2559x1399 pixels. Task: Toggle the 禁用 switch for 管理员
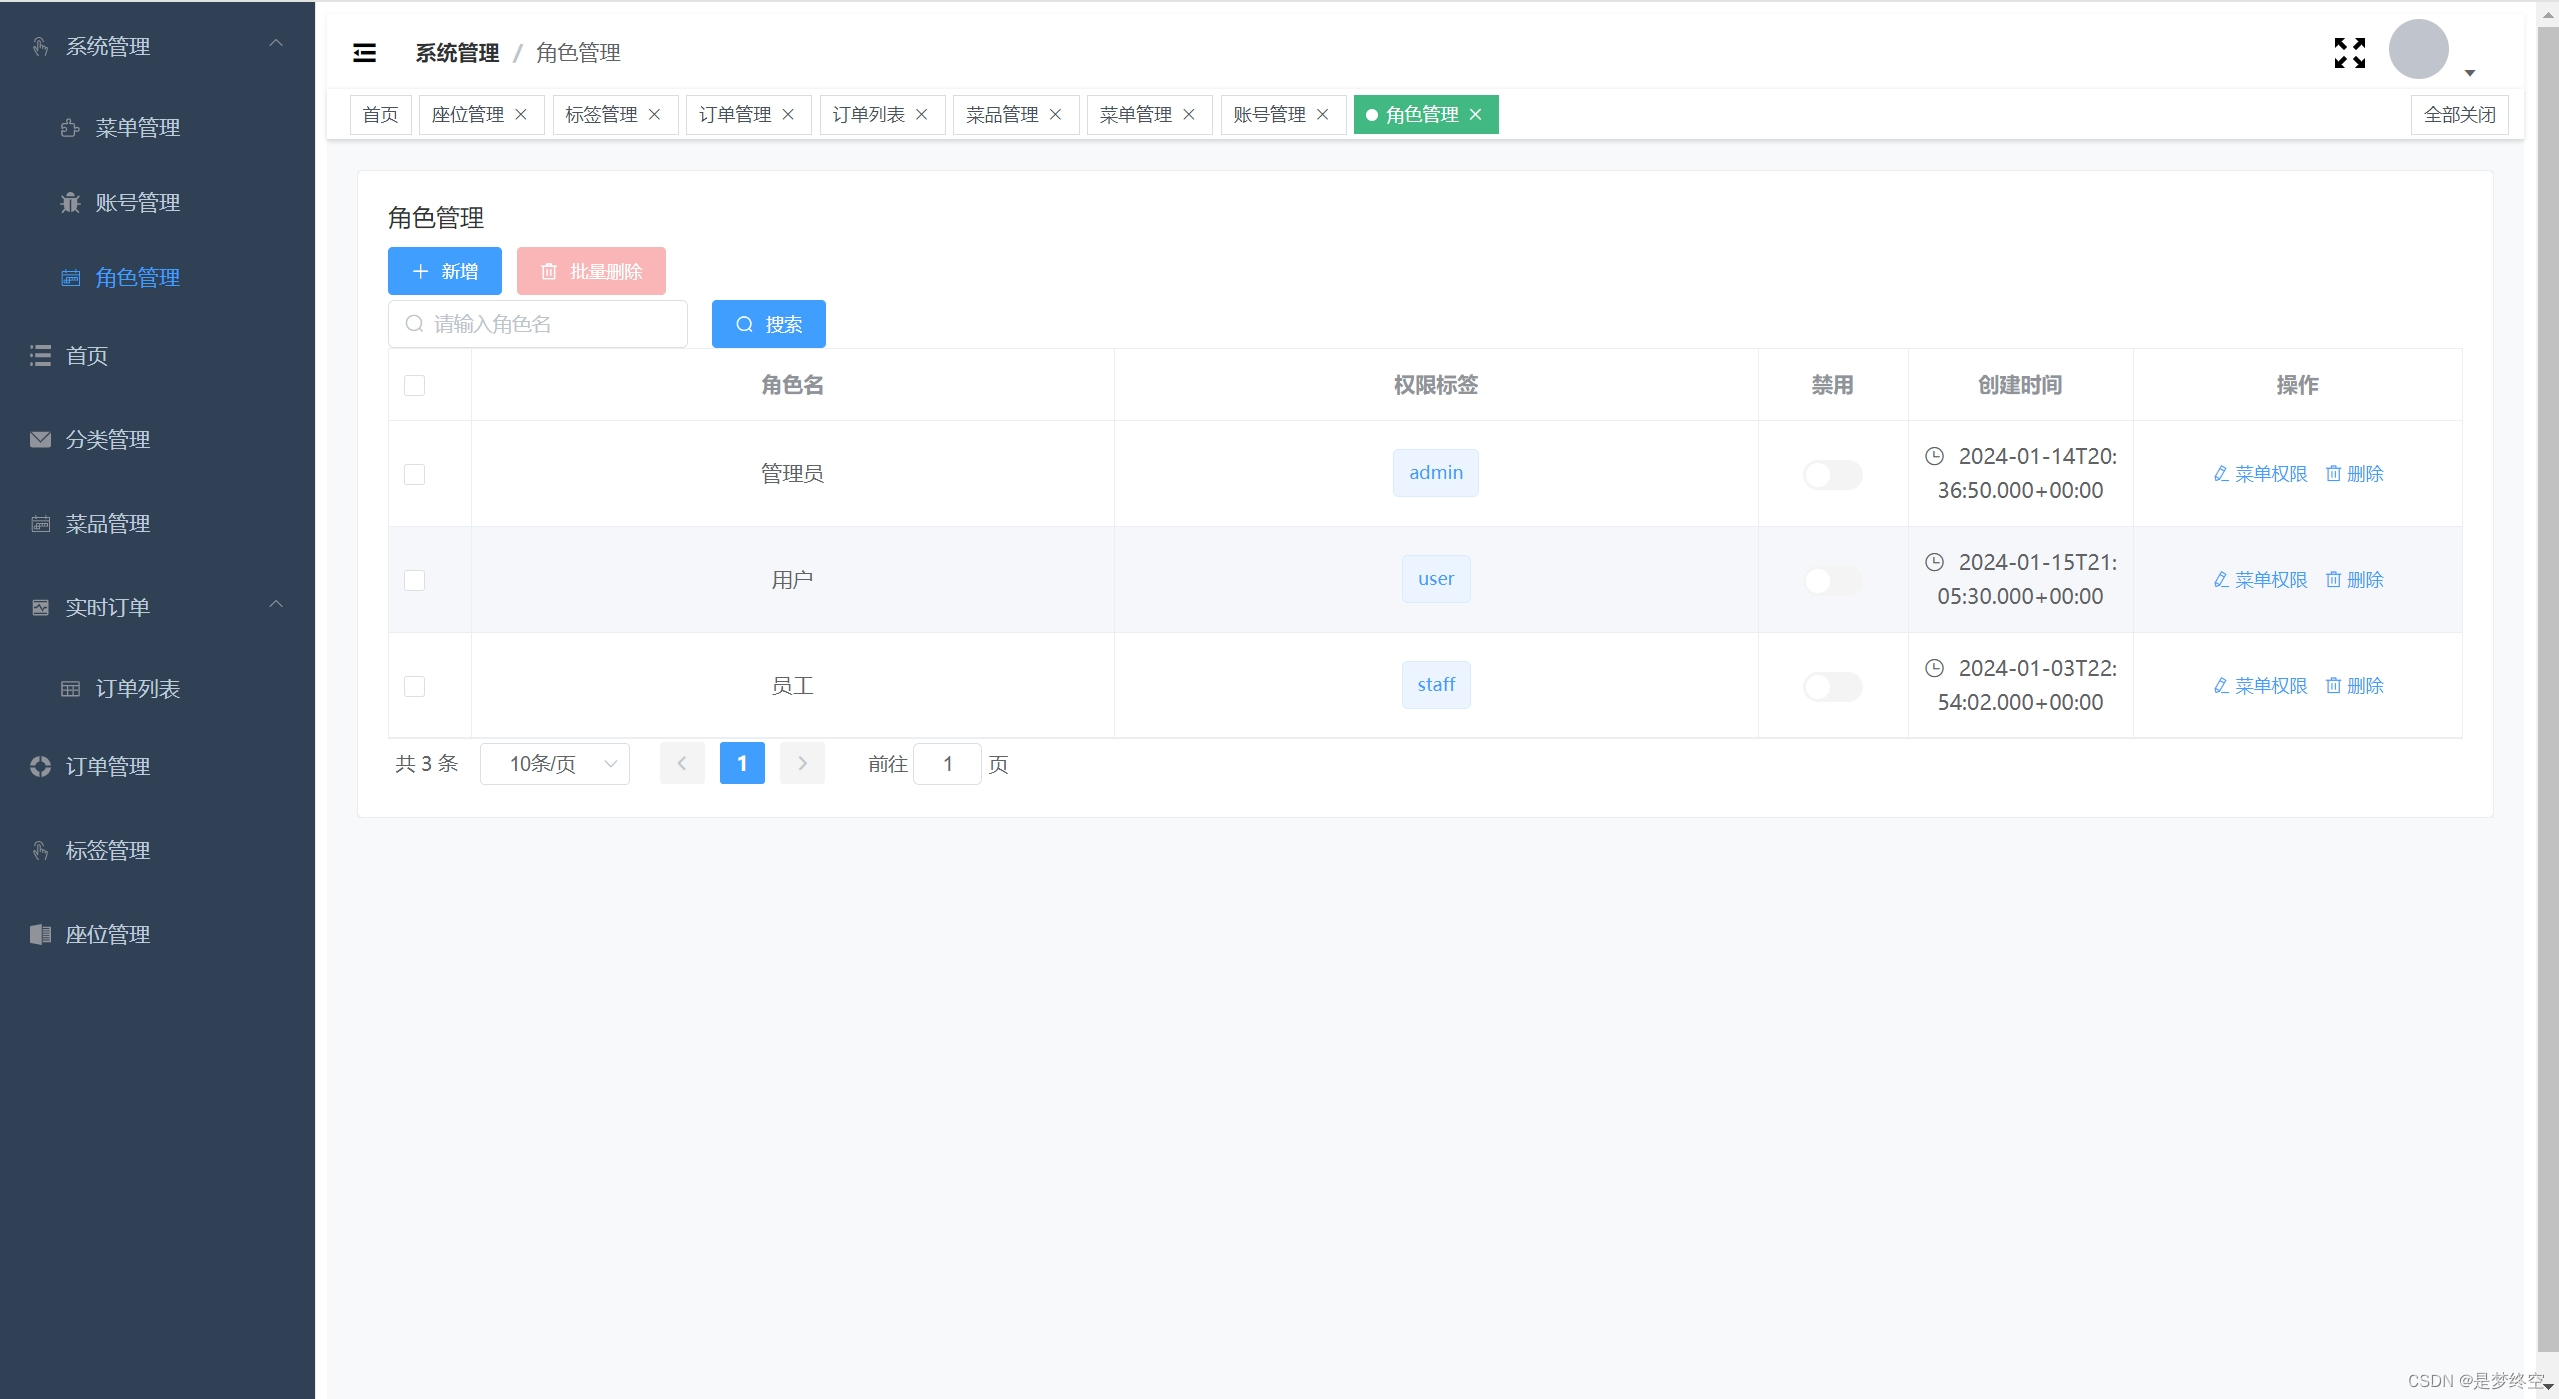point(1832,475)
